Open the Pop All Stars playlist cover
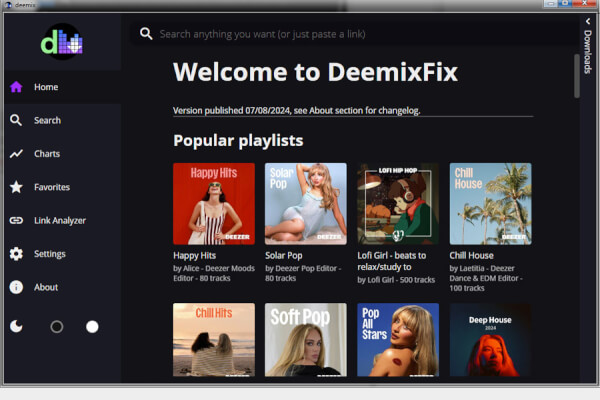The image size is (600, 400). coord(398,340)
